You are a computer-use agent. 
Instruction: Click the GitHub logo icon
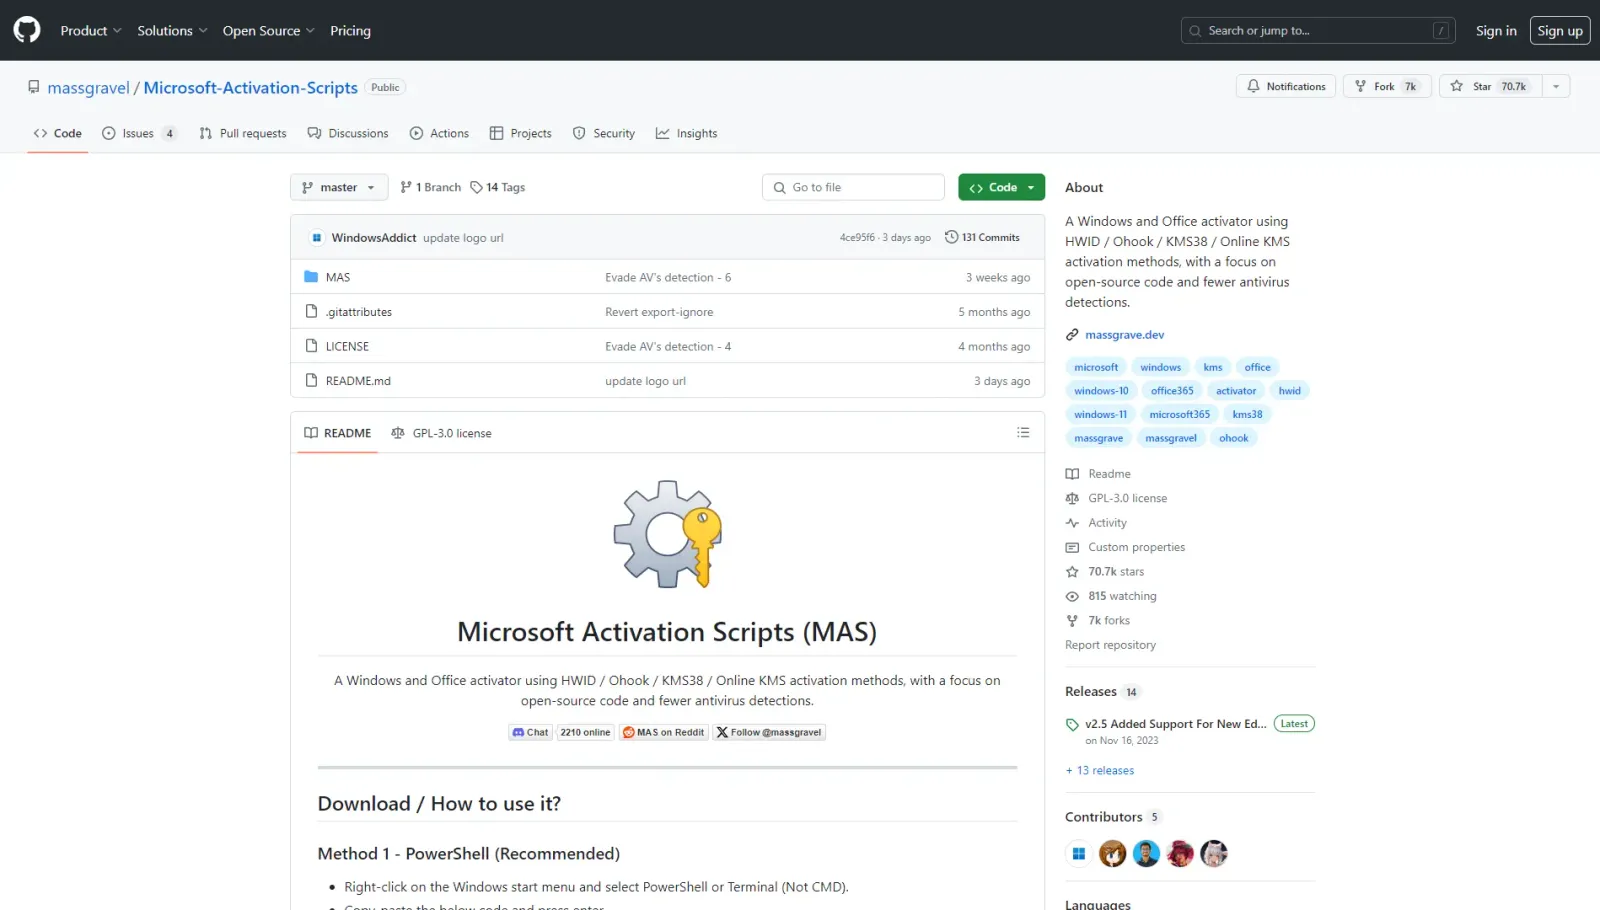pos(27,30)
